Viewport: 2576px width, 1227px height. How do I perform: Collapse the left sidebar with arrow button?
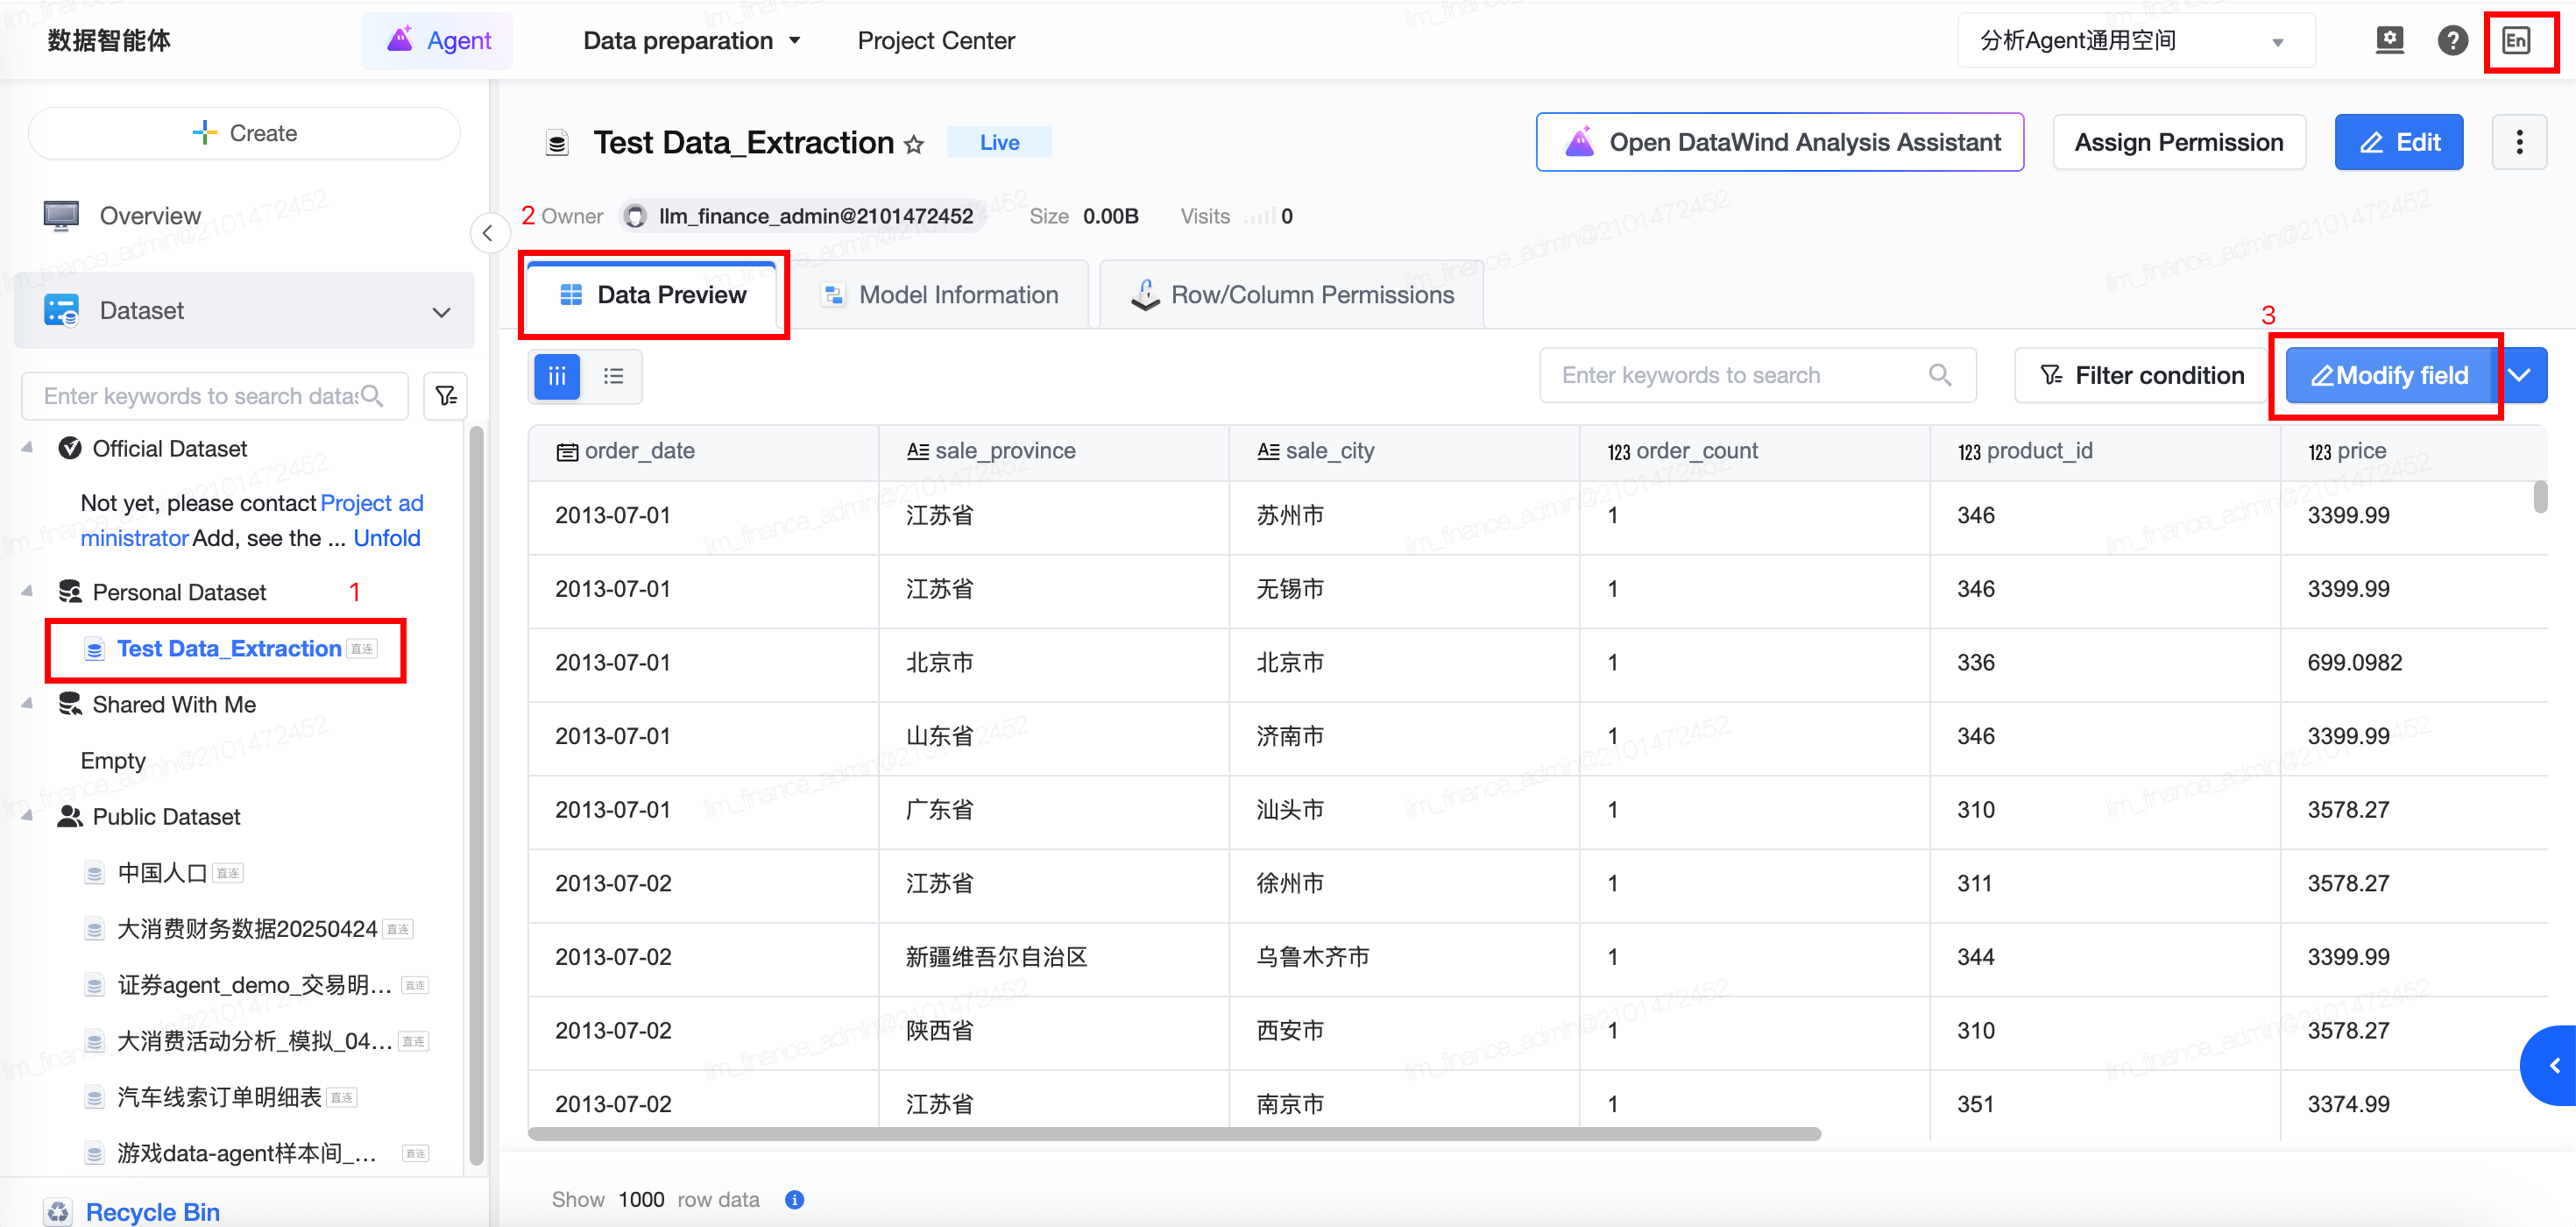488,233
